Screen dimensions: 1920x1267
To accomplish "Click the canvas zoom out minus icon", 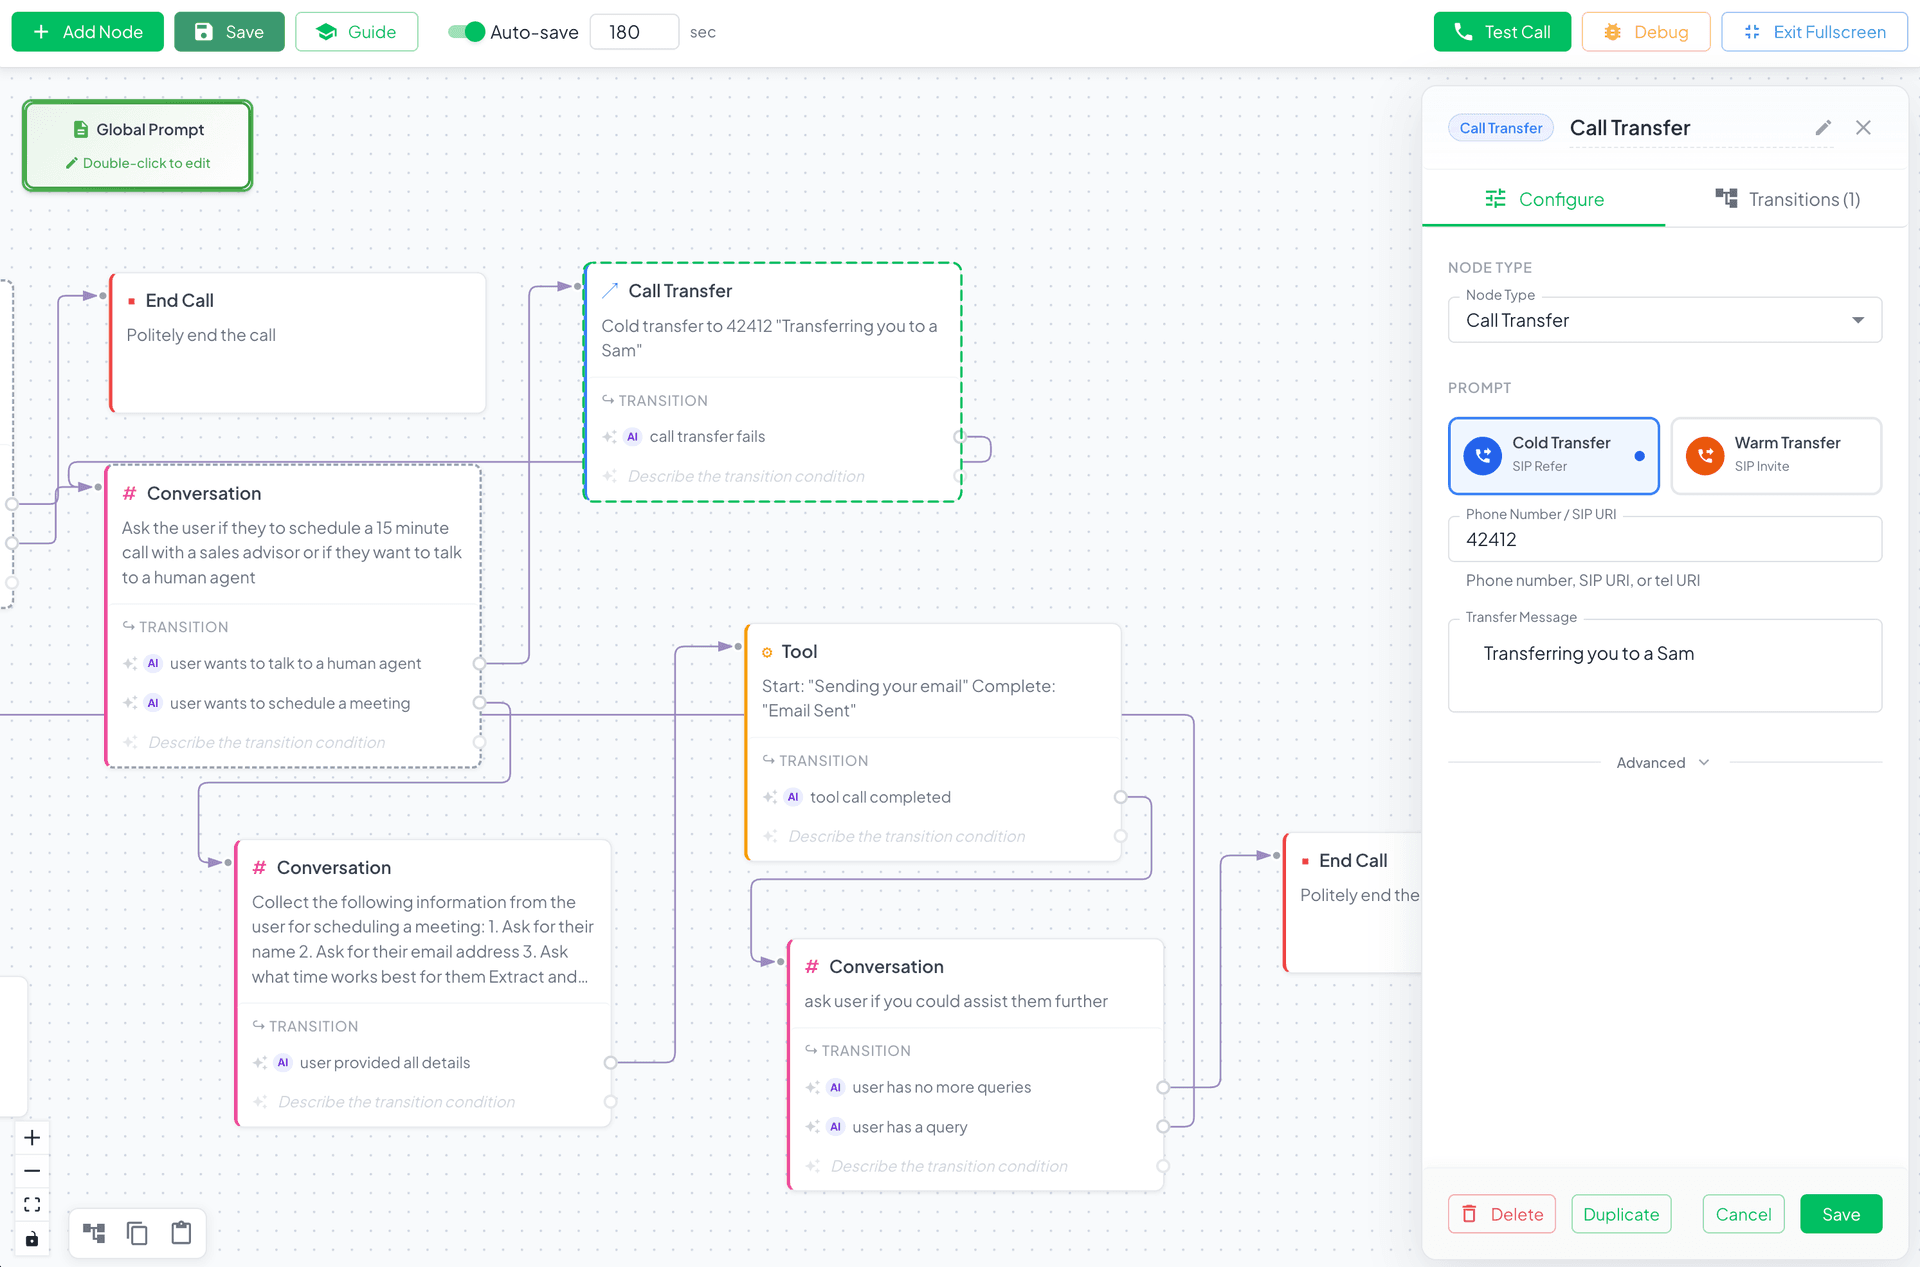I will pyautogui.click(x=32, y=1171).
